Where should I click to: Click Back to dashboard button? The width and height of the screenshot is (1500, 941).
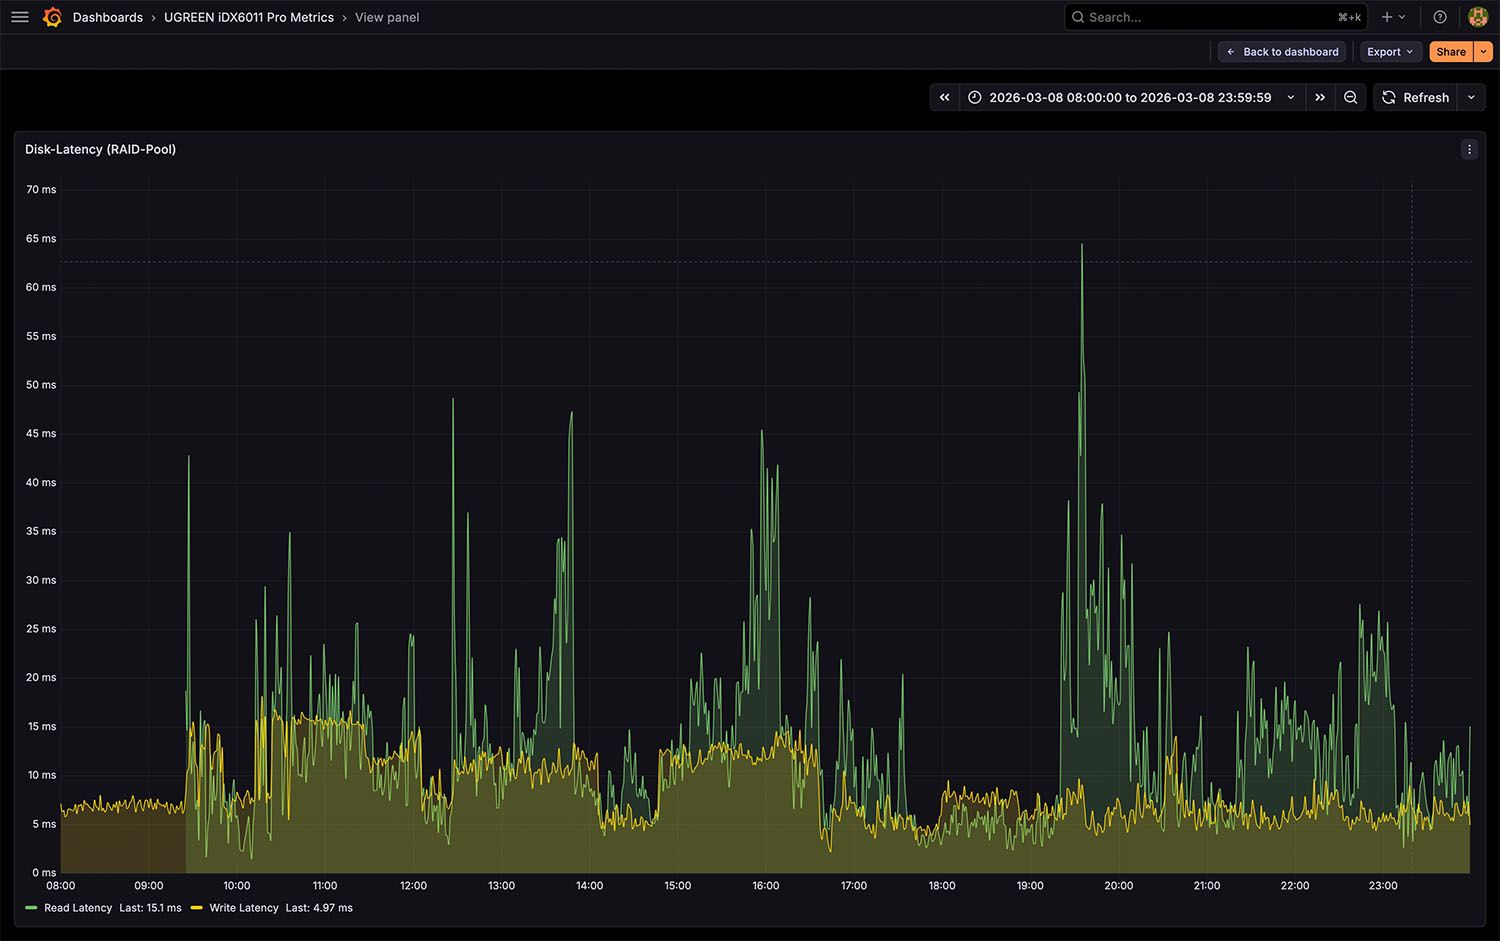1282,52
